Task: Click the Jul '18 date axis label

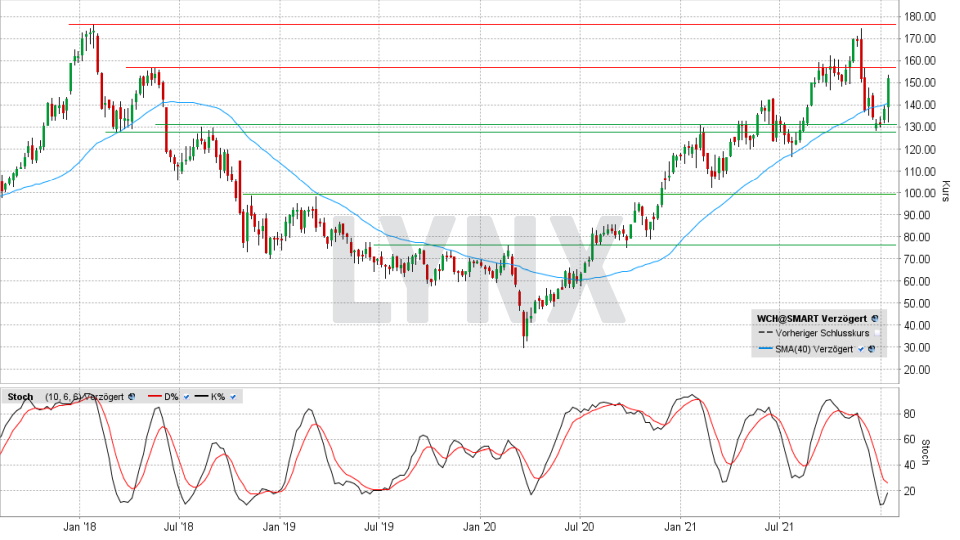Action: (x=179, y=527)
